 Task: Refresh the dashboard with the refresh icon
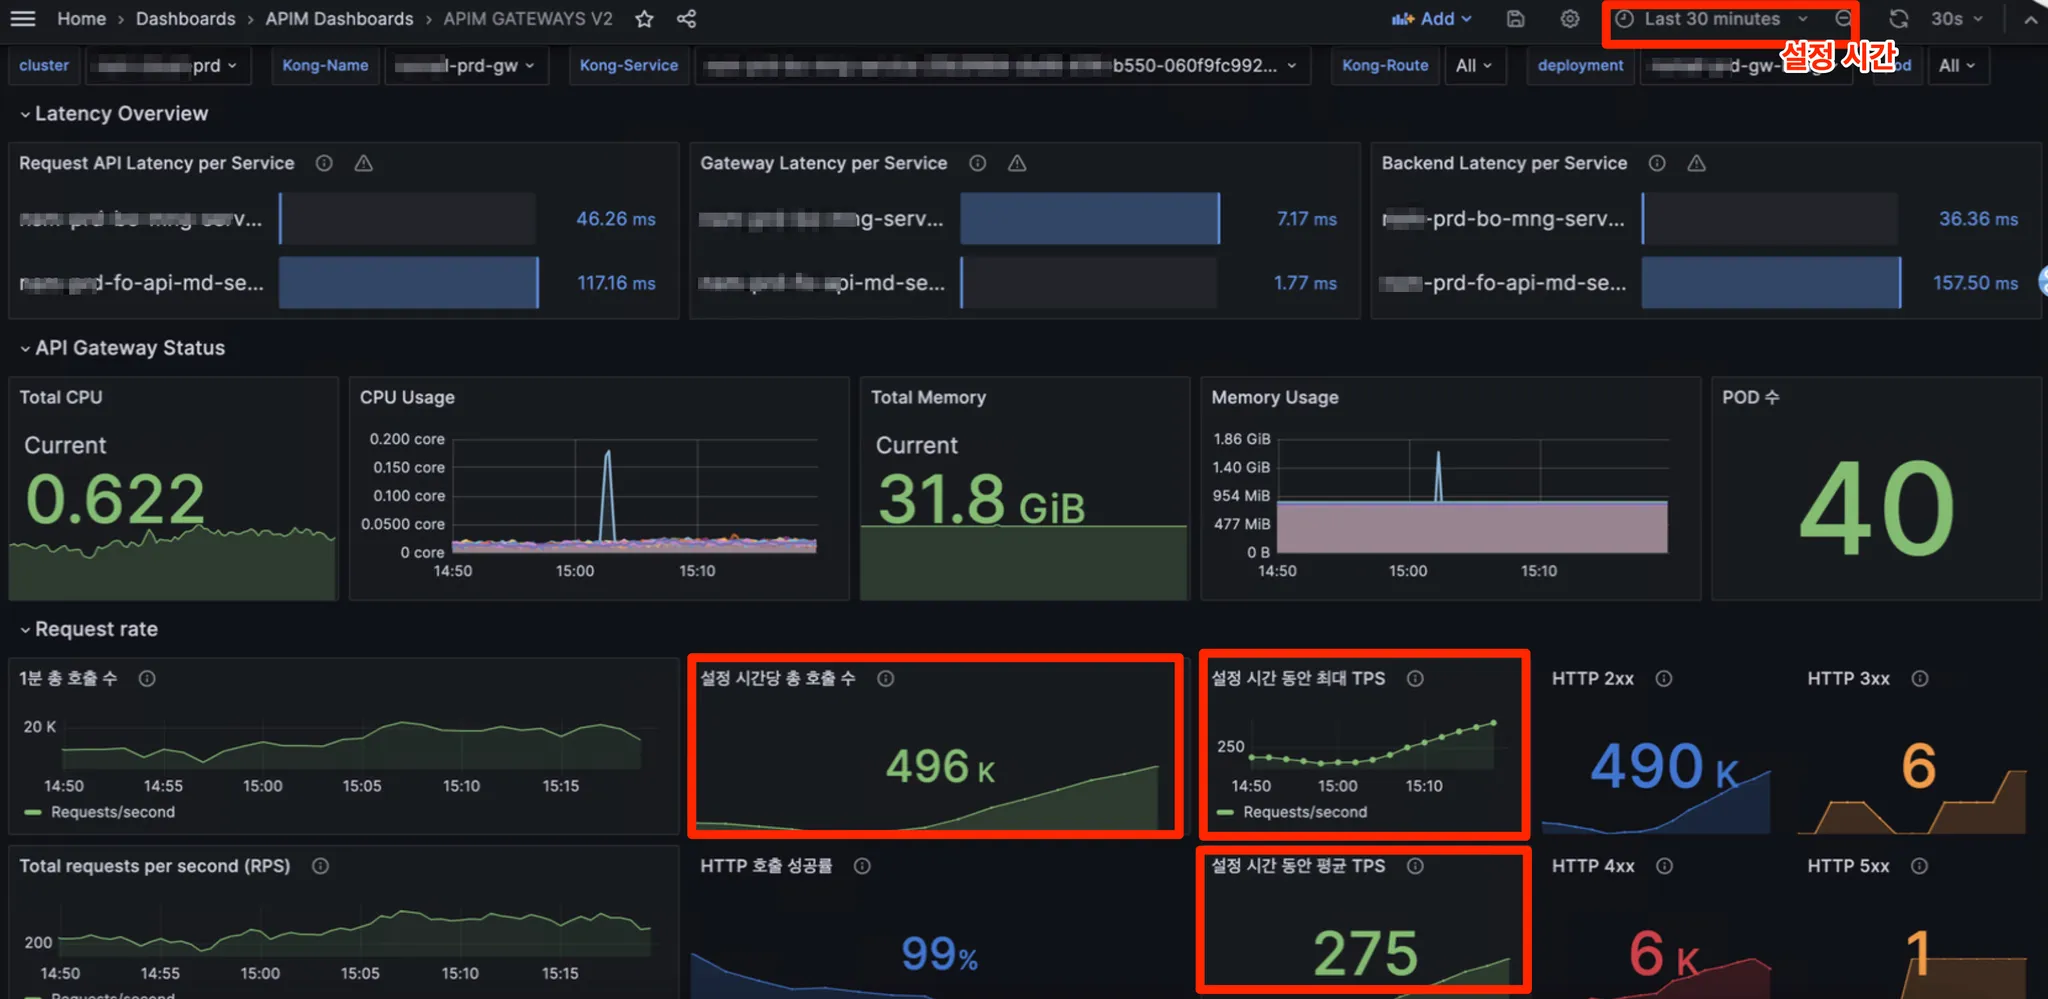[x=1898, y=19]
